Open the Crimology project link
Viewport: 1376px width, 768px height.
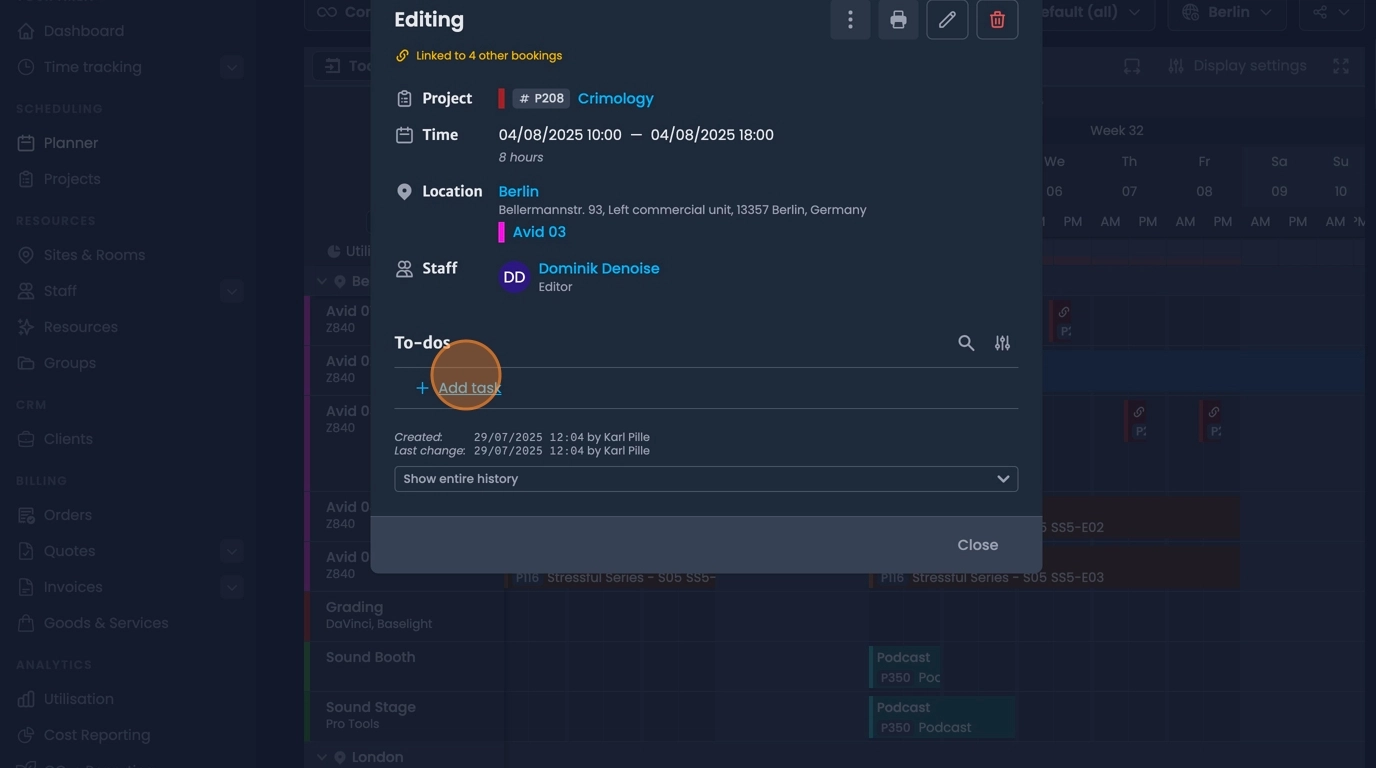pyautogui.click(x=615, y=98)
